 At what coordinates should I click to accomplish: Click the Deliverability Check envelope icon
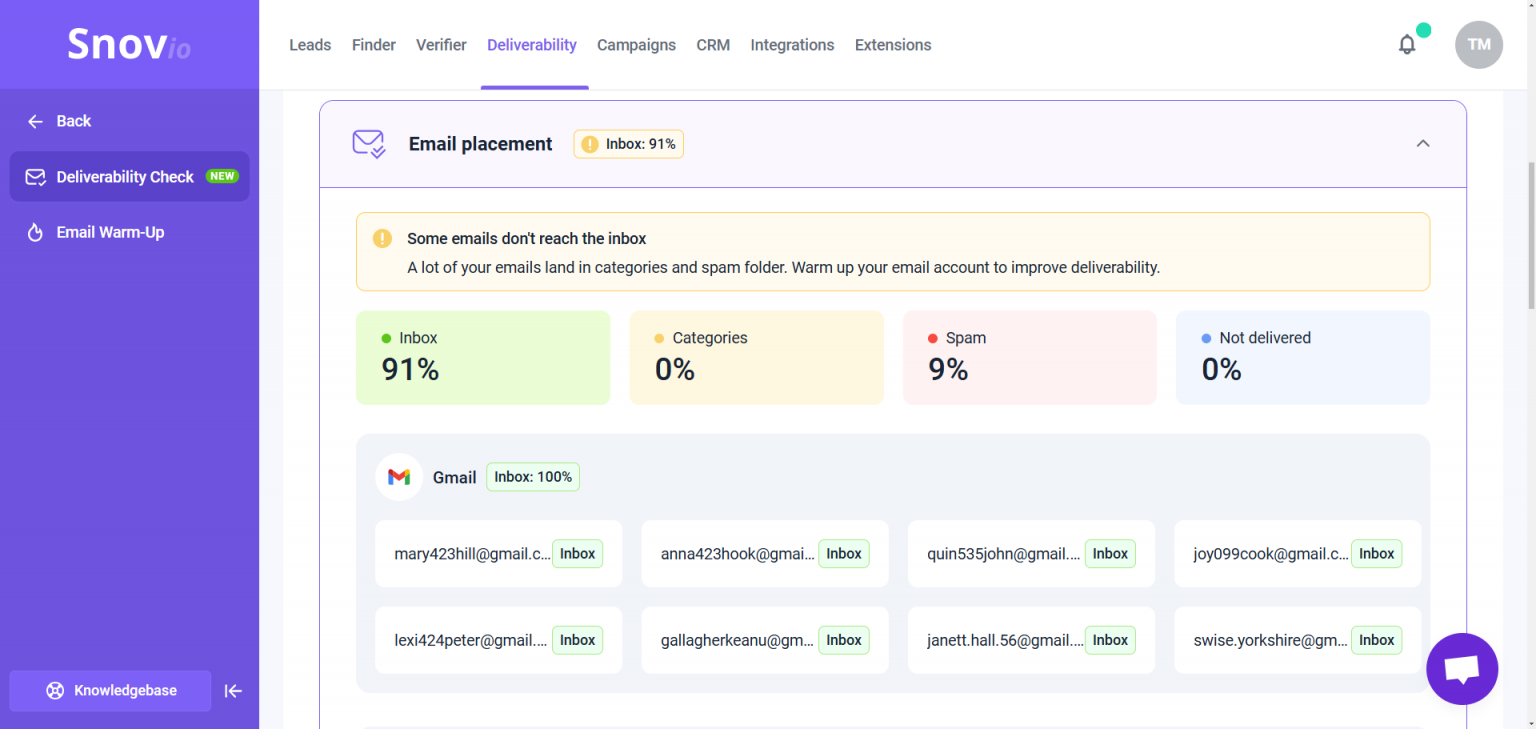point(36,177)
